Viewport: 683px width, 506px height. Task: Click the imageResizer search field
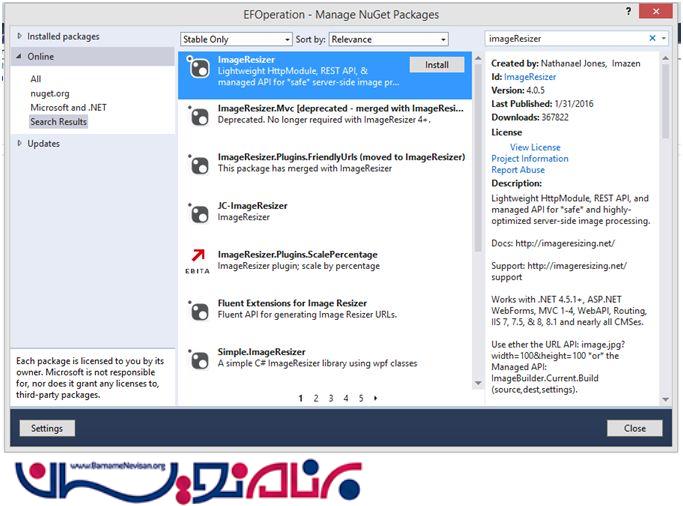pyautogui.click(x=565, y=38)
